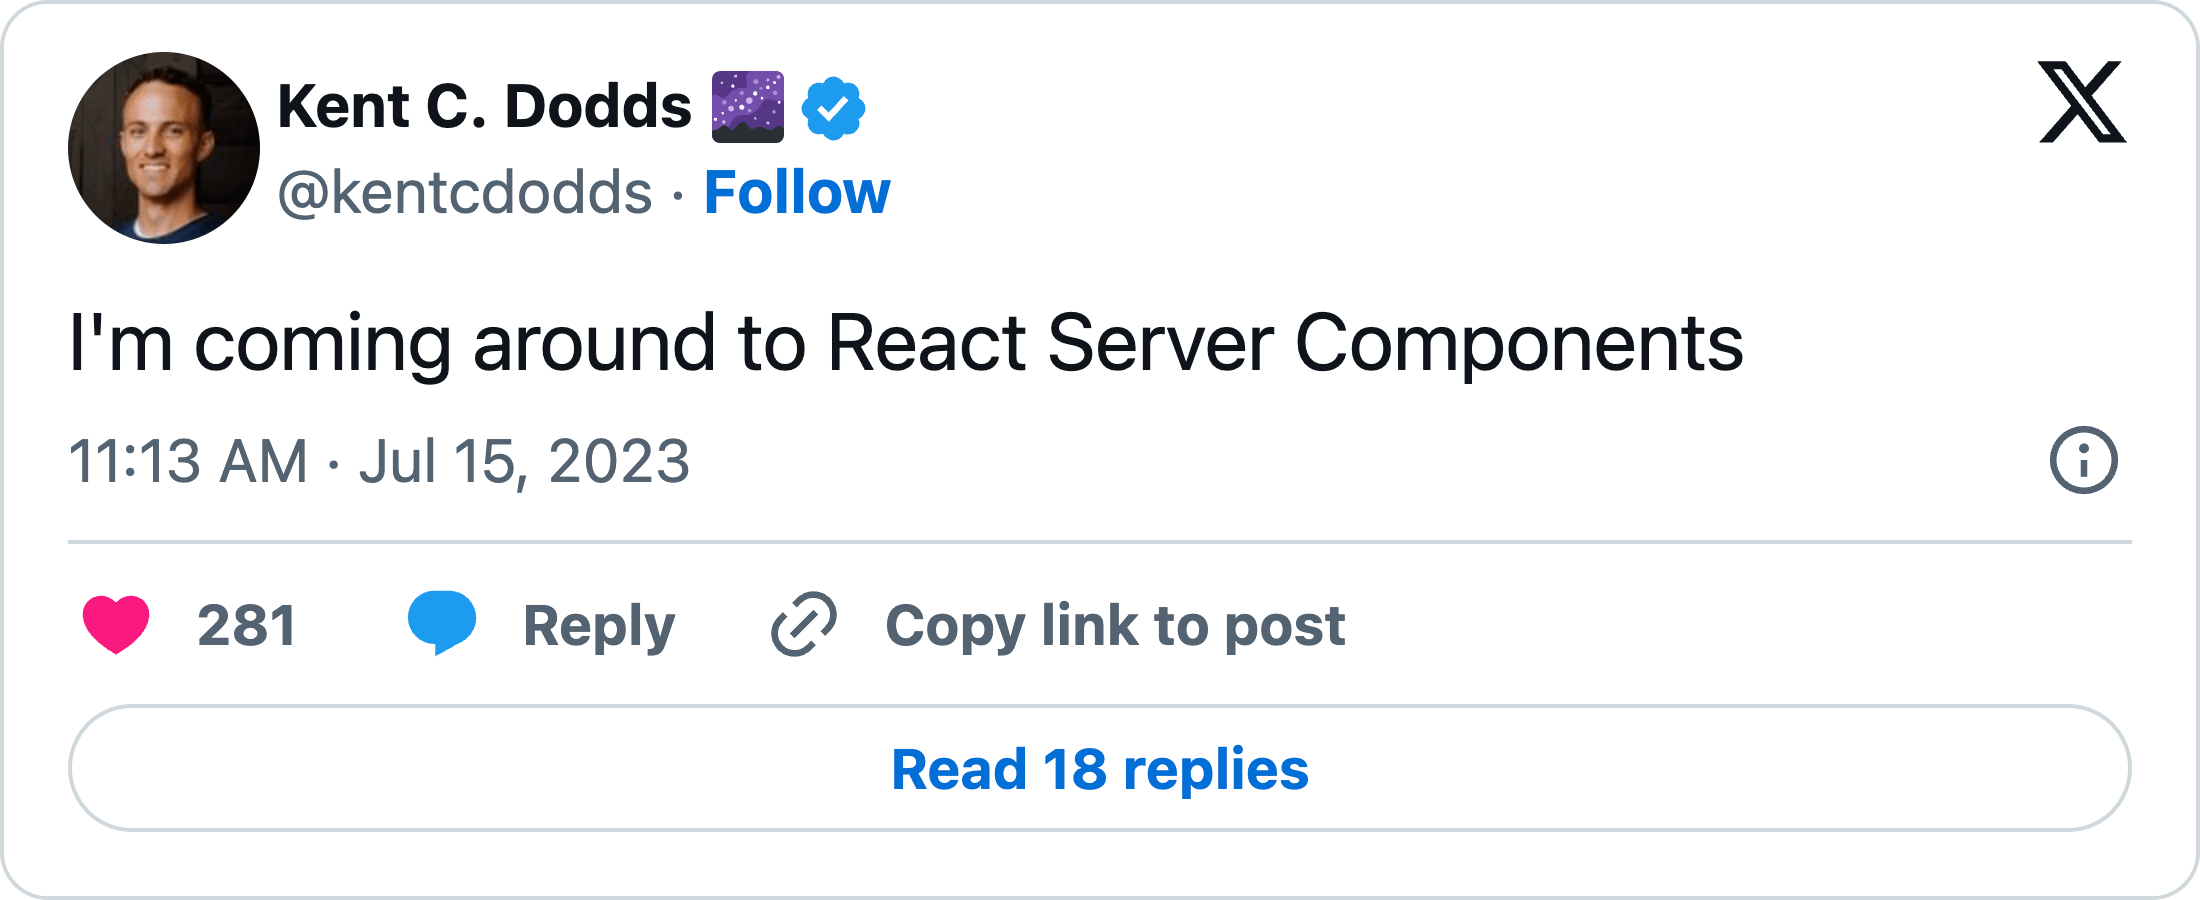Viewport: 2200px width, 900px height.
Task: Open Kent C. Dodds' profile photo
Action: [164, 148]
